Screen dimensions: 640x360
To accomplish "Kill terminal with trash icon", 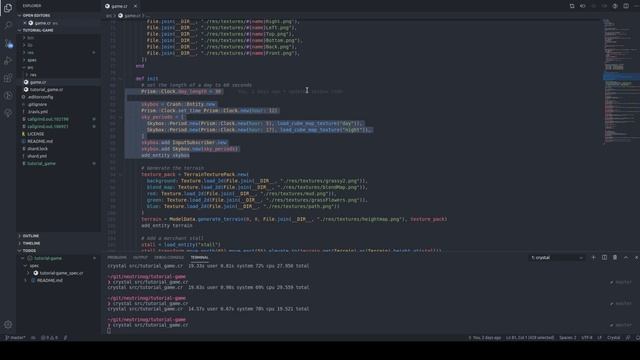I will point(615,258).
